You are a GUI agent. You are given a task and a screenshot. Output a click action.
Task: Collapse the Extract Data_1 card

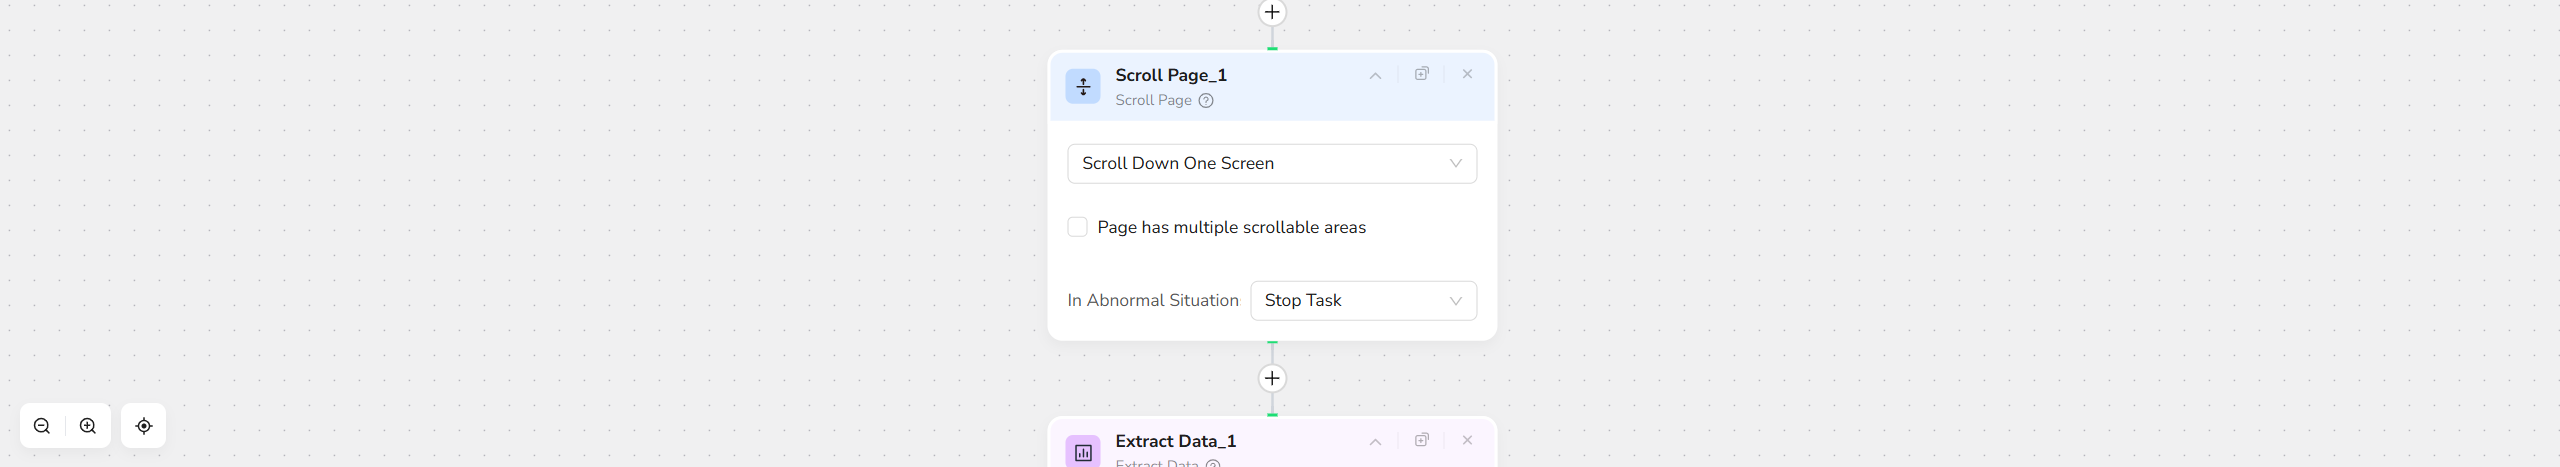click(1375, 441)
